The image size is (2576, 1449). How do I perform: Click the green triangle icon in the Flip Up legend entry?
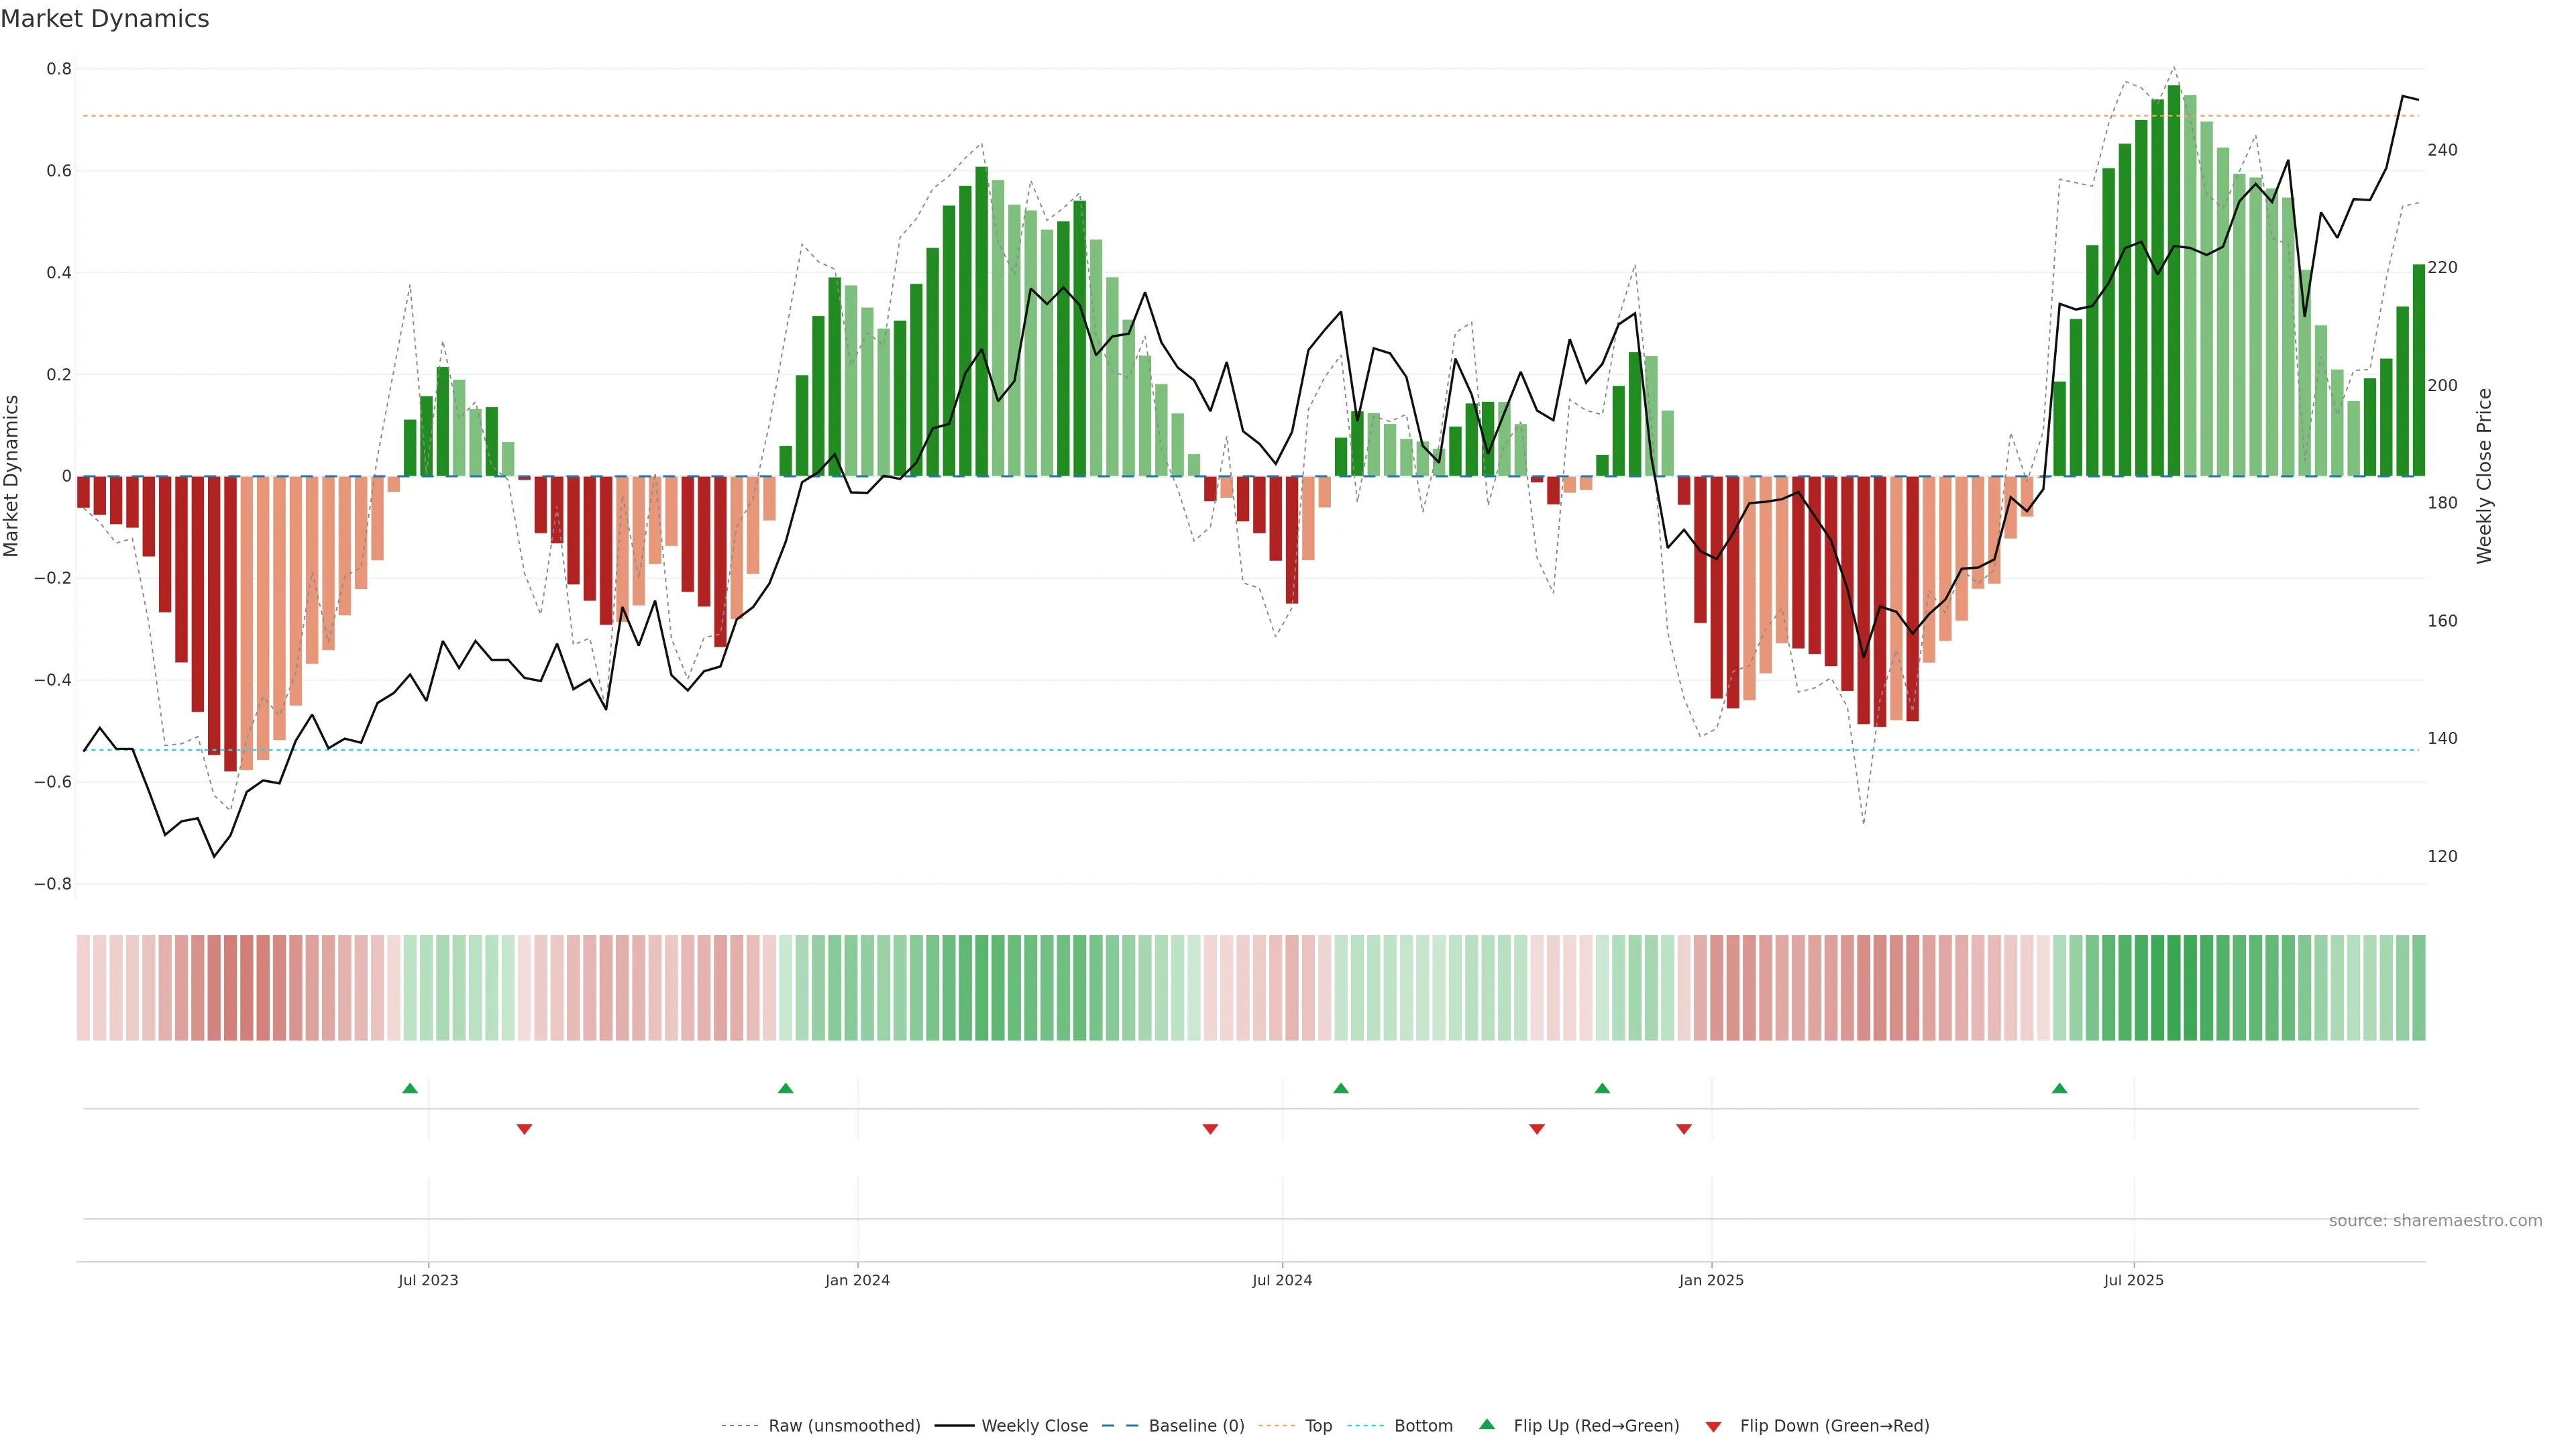(1487, 1424)
